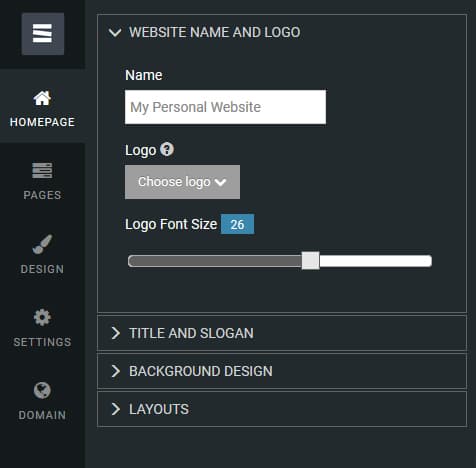Expand the Background Design section

pyautogui.click(x=282, y=371)
